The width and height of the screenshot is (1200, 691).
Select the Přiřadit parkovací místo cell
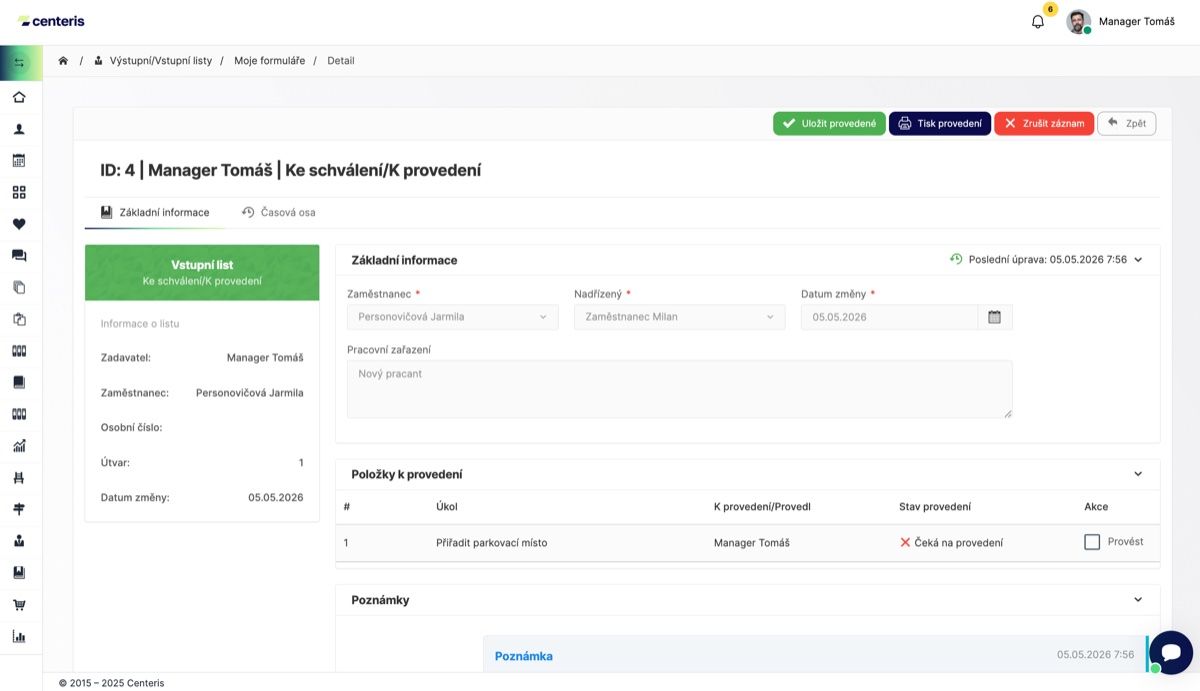tap(492, 543)
